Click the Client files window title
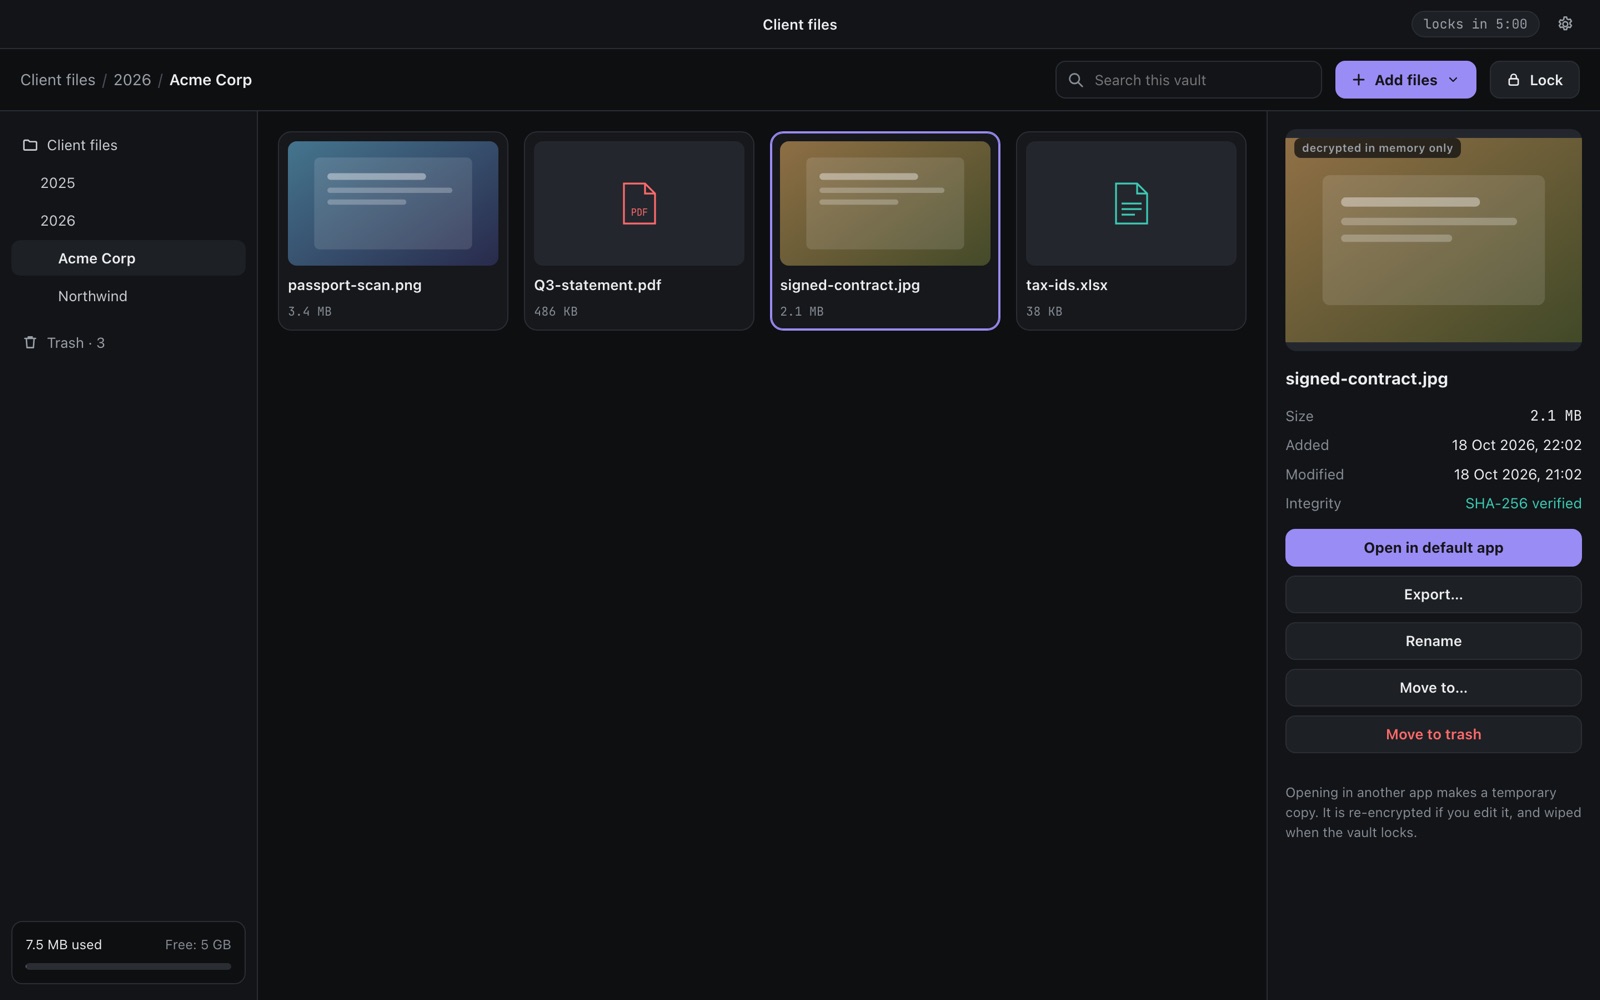This screenshot has width=1600, height=1000. [x=800, y=24]
